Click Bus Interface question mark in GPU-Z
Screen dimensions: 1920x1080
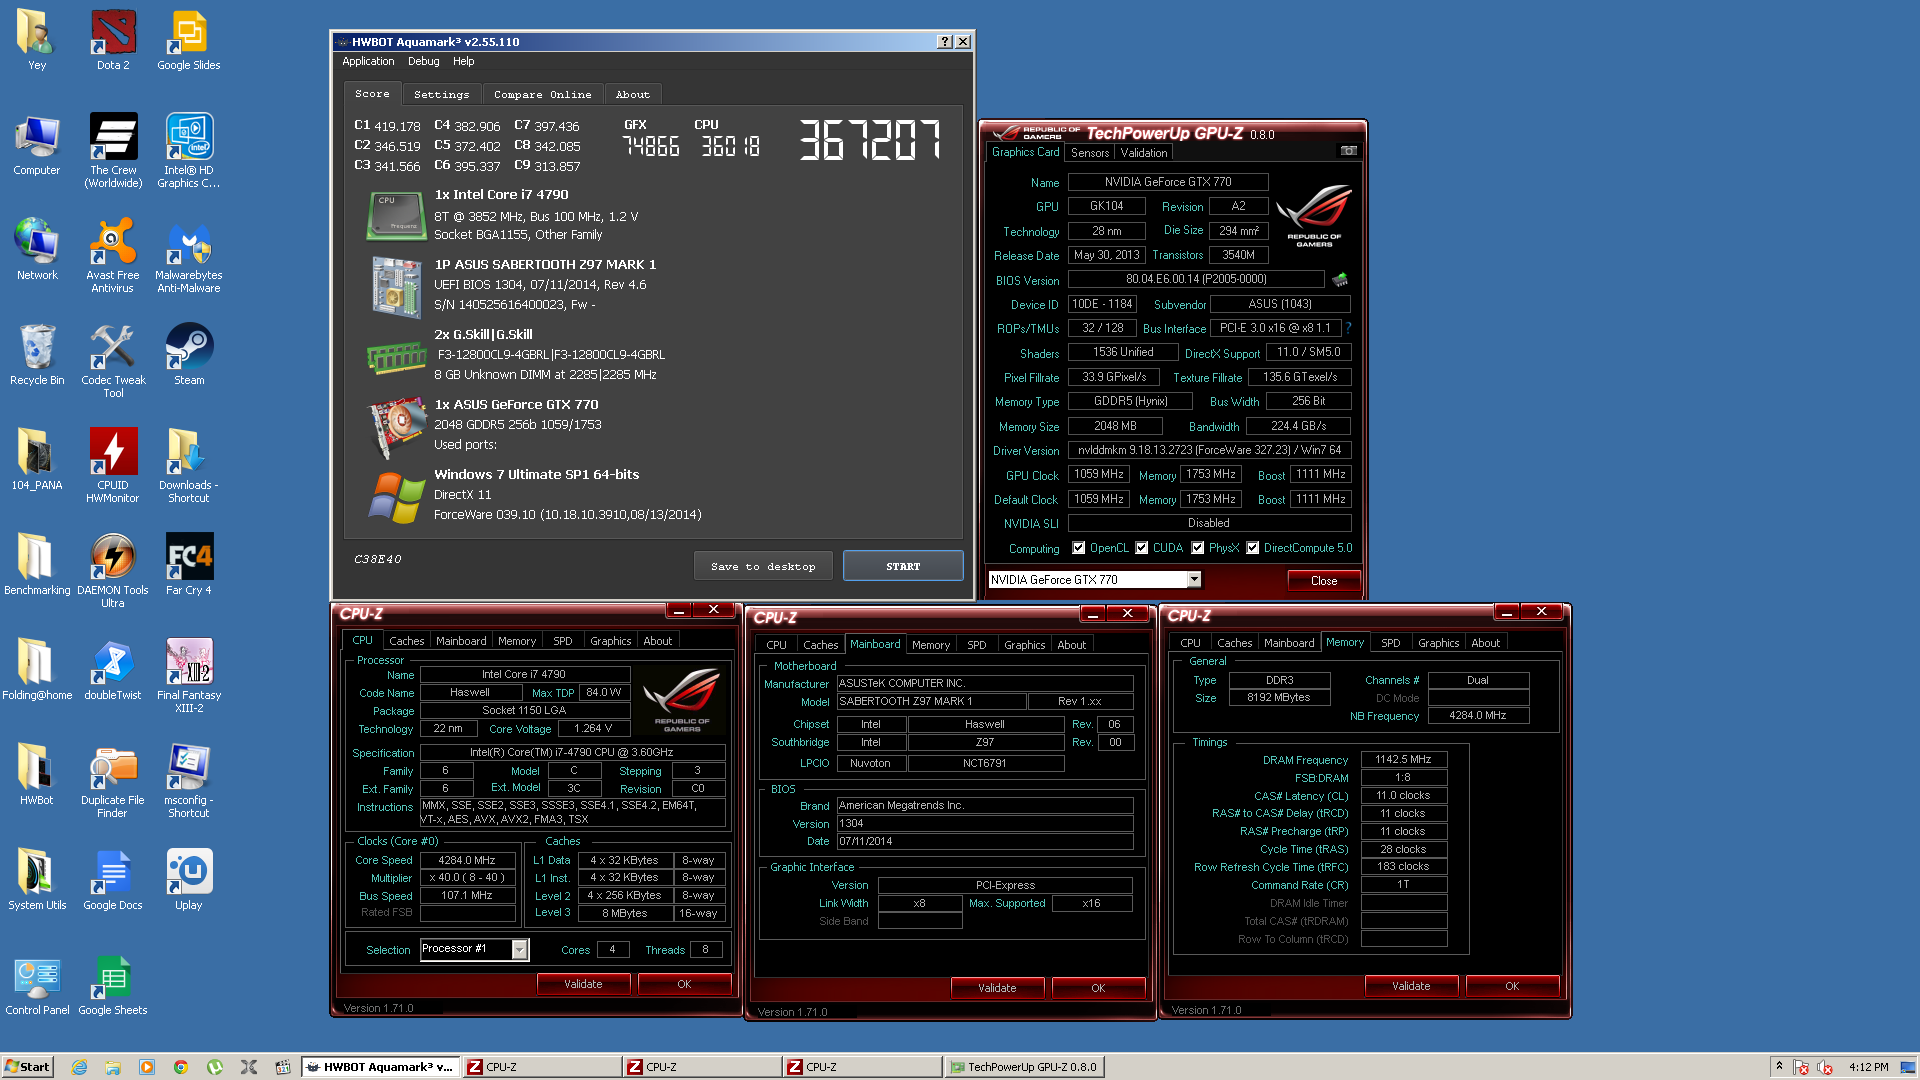1348,328
